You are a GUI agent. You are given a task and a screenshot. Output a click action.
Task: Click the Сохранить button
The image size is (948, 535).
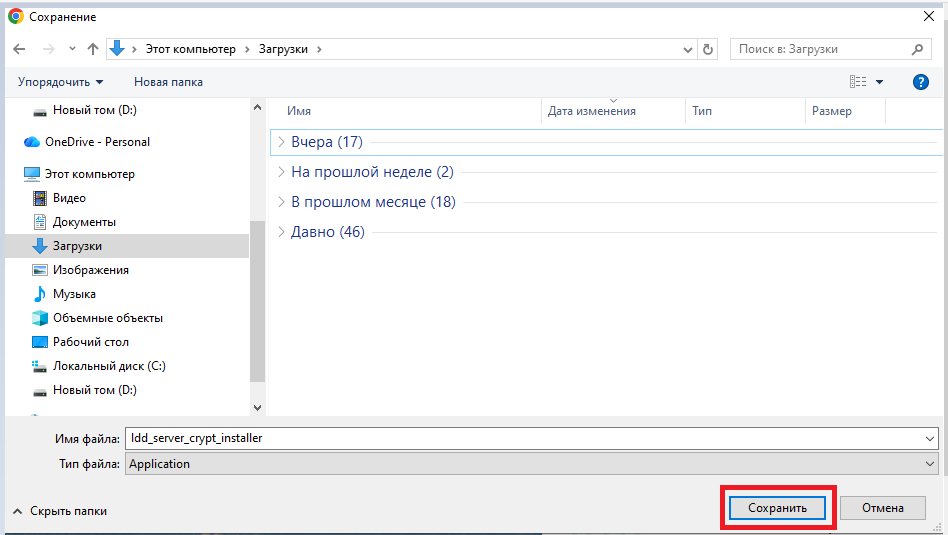777,508
